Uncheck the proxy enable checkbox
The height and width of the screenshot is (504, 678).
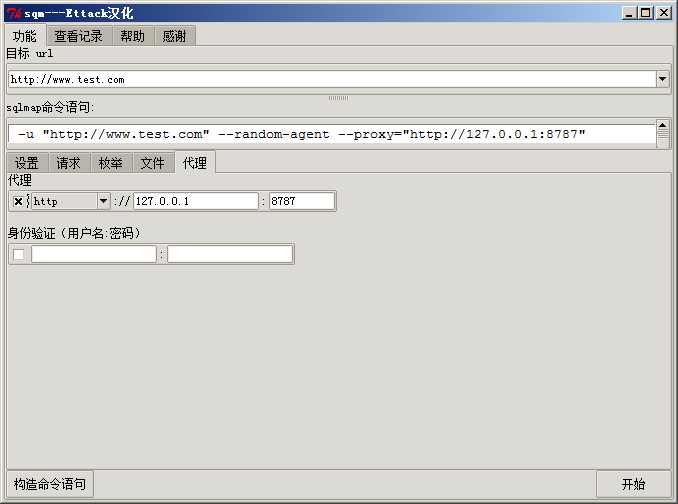18,201
